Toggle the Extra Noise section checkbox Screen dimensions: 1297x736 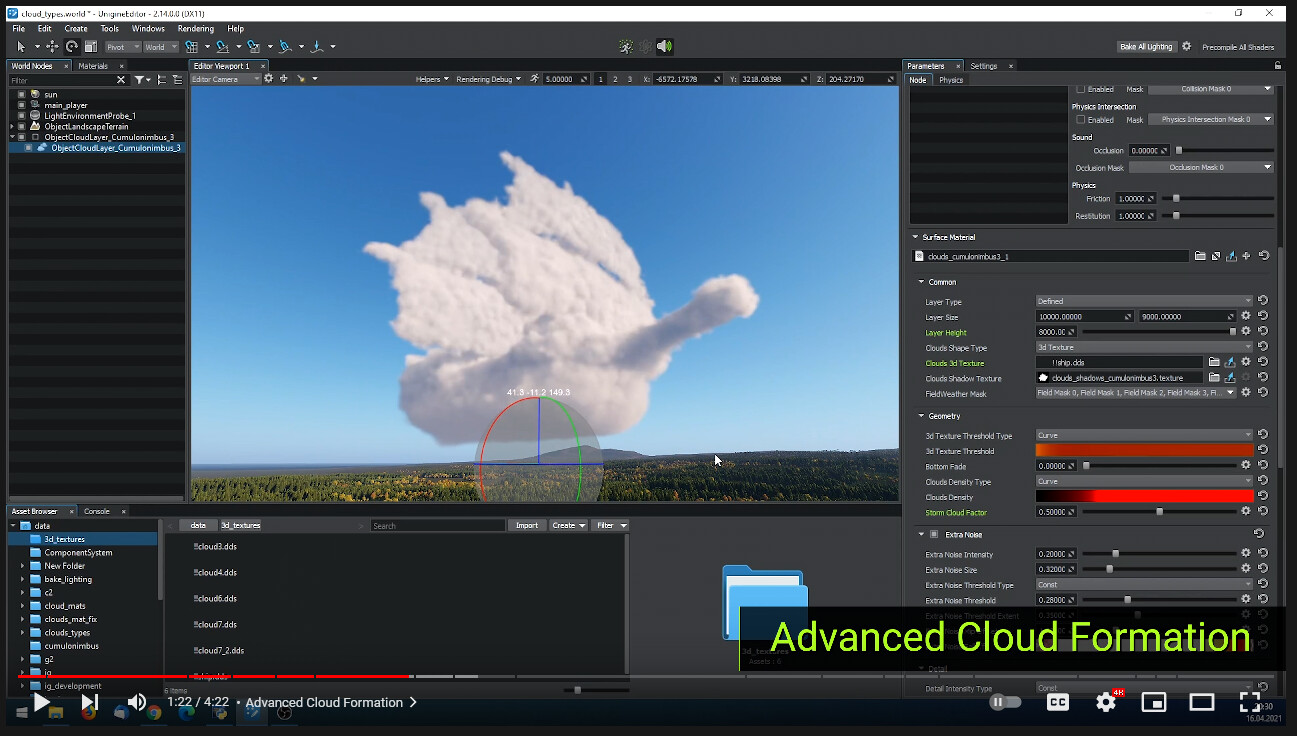(934, 535)
